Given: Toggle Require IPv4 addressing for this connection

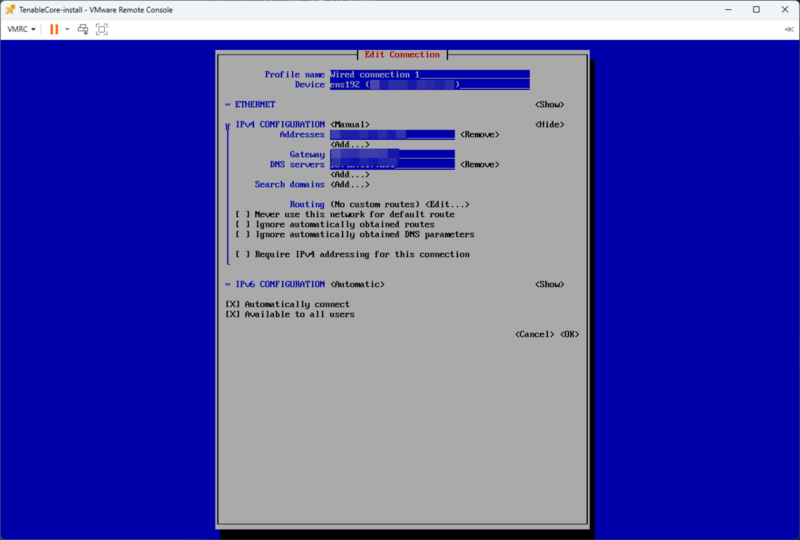Looking at the screenshot, I should coord(243,254).
